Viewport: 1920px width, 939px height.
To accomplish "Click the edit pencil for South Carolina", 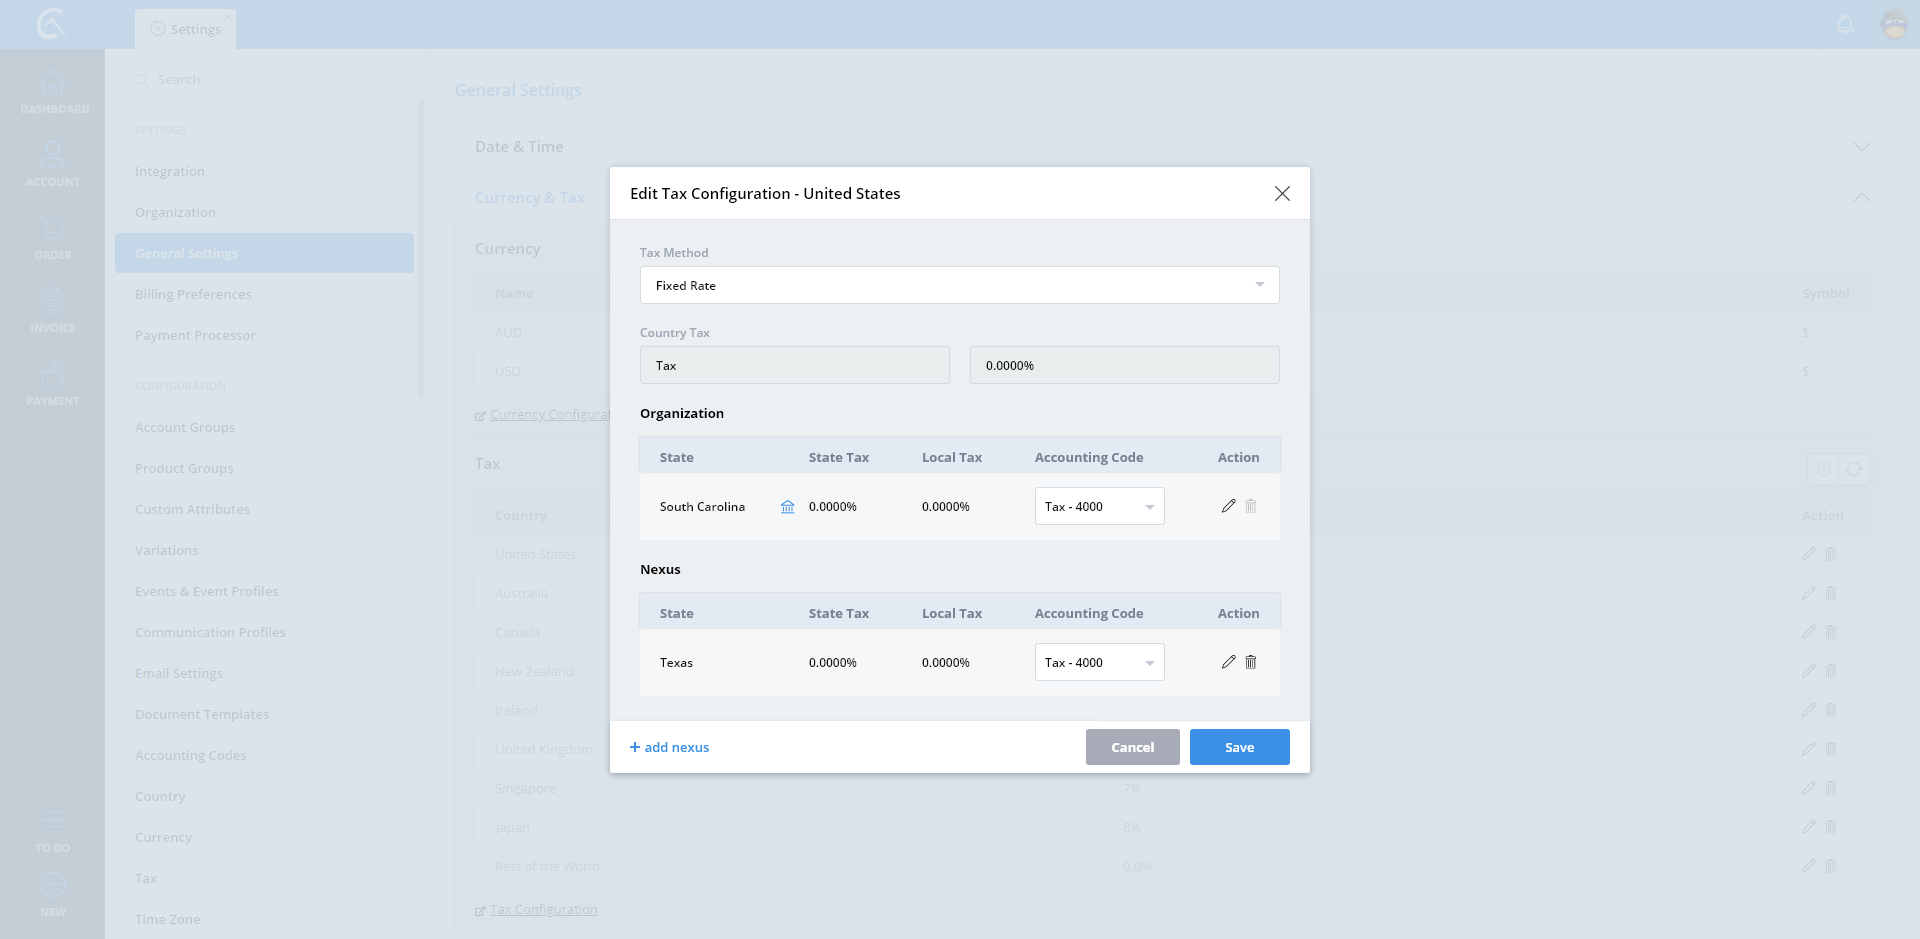I will (x=1228, y=506).
